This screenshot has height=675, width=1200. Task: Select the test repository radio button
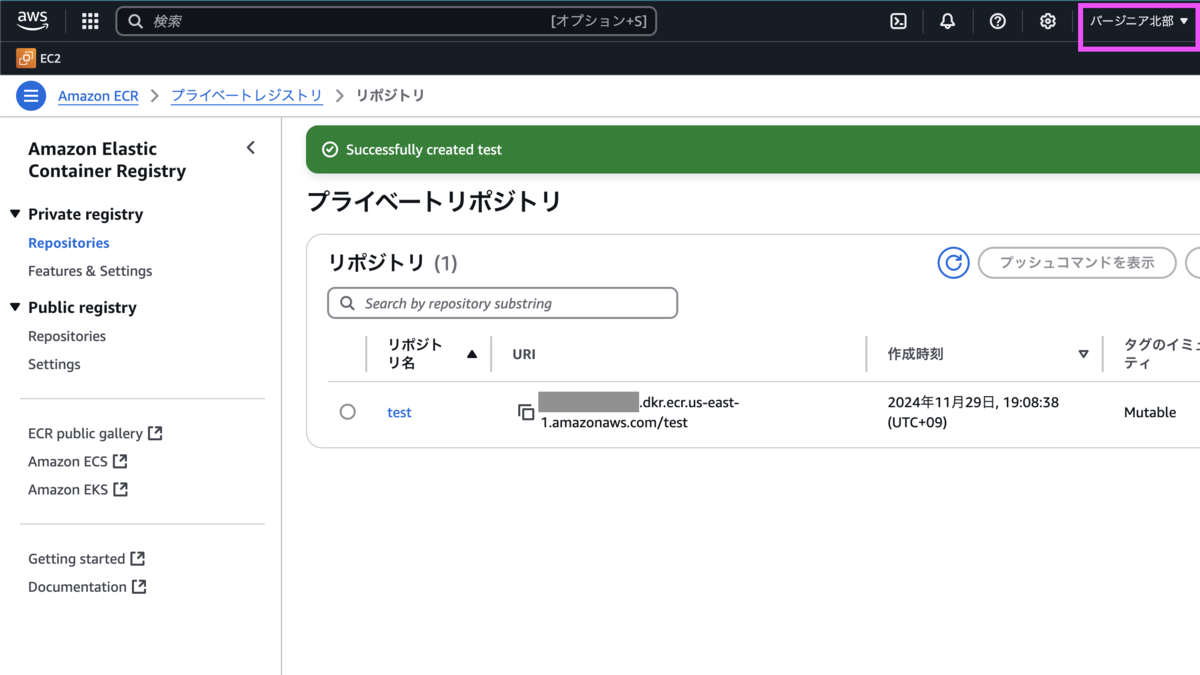[347, 412]
